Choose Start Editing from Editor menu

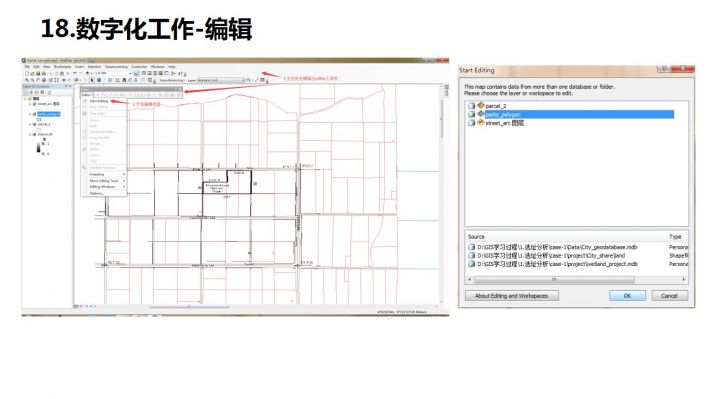99,101
